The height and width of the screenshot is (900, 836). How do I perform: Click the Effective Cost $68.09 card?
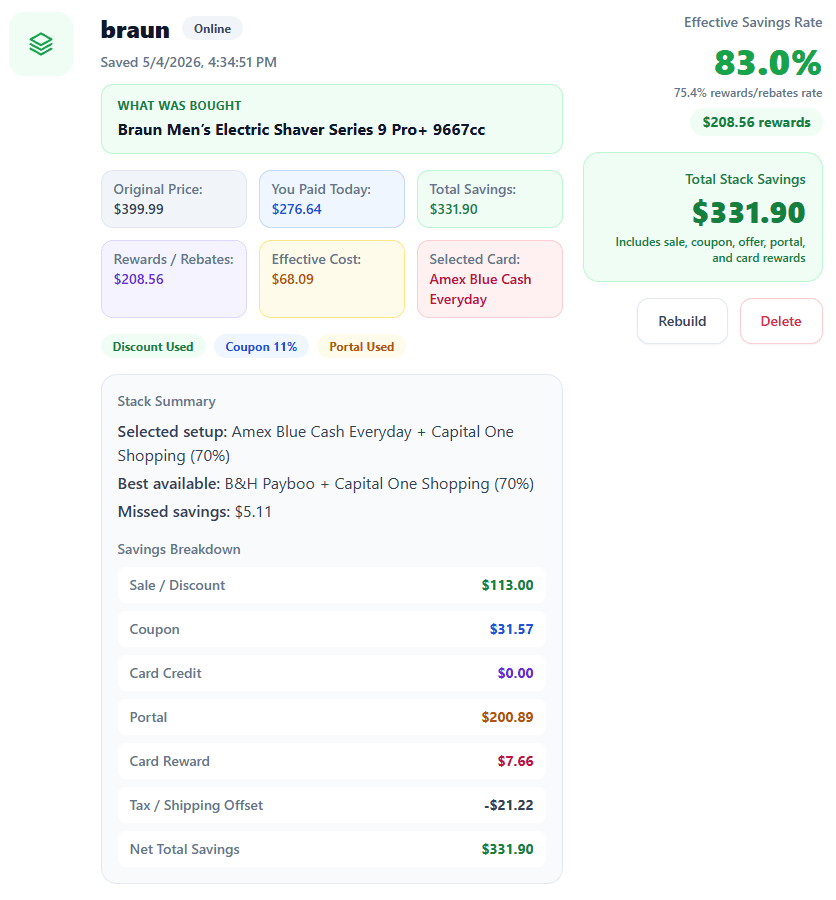(332, 279)
